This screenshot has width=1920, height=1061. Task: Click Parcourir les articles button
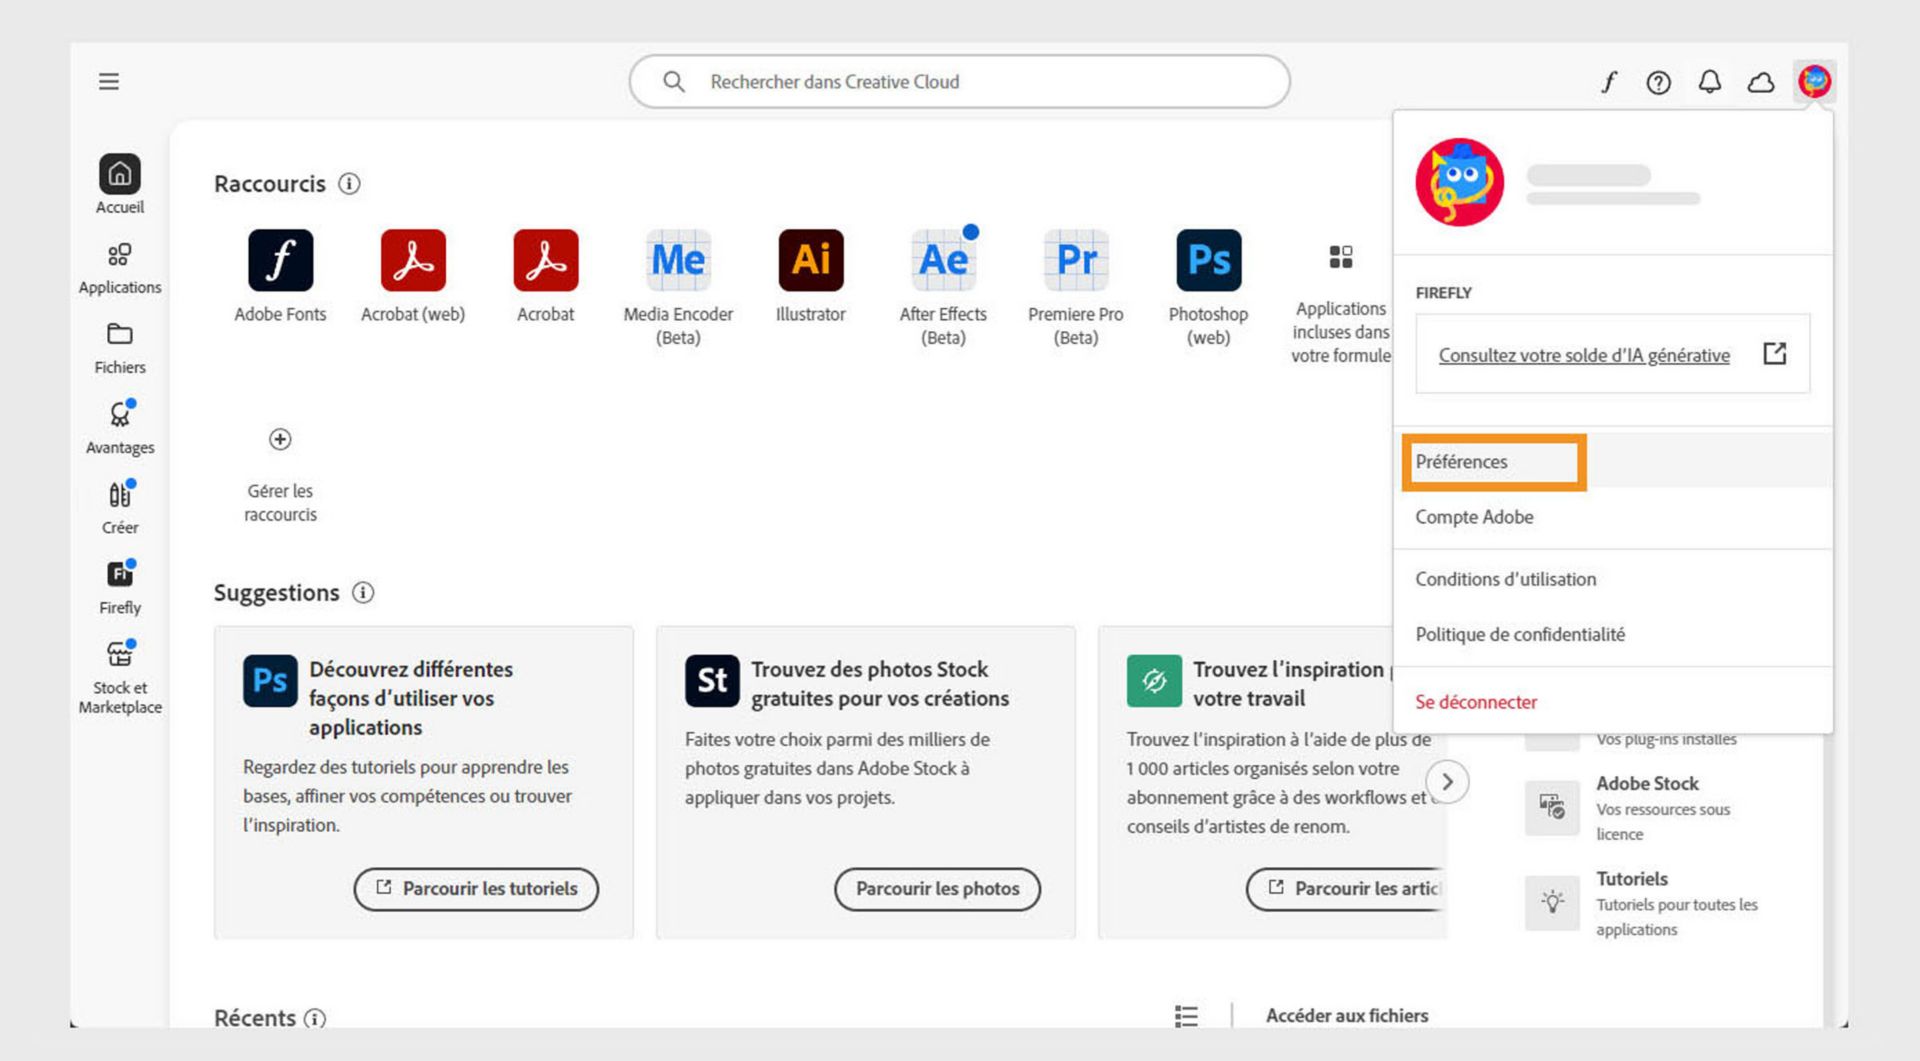point(1346,889)
